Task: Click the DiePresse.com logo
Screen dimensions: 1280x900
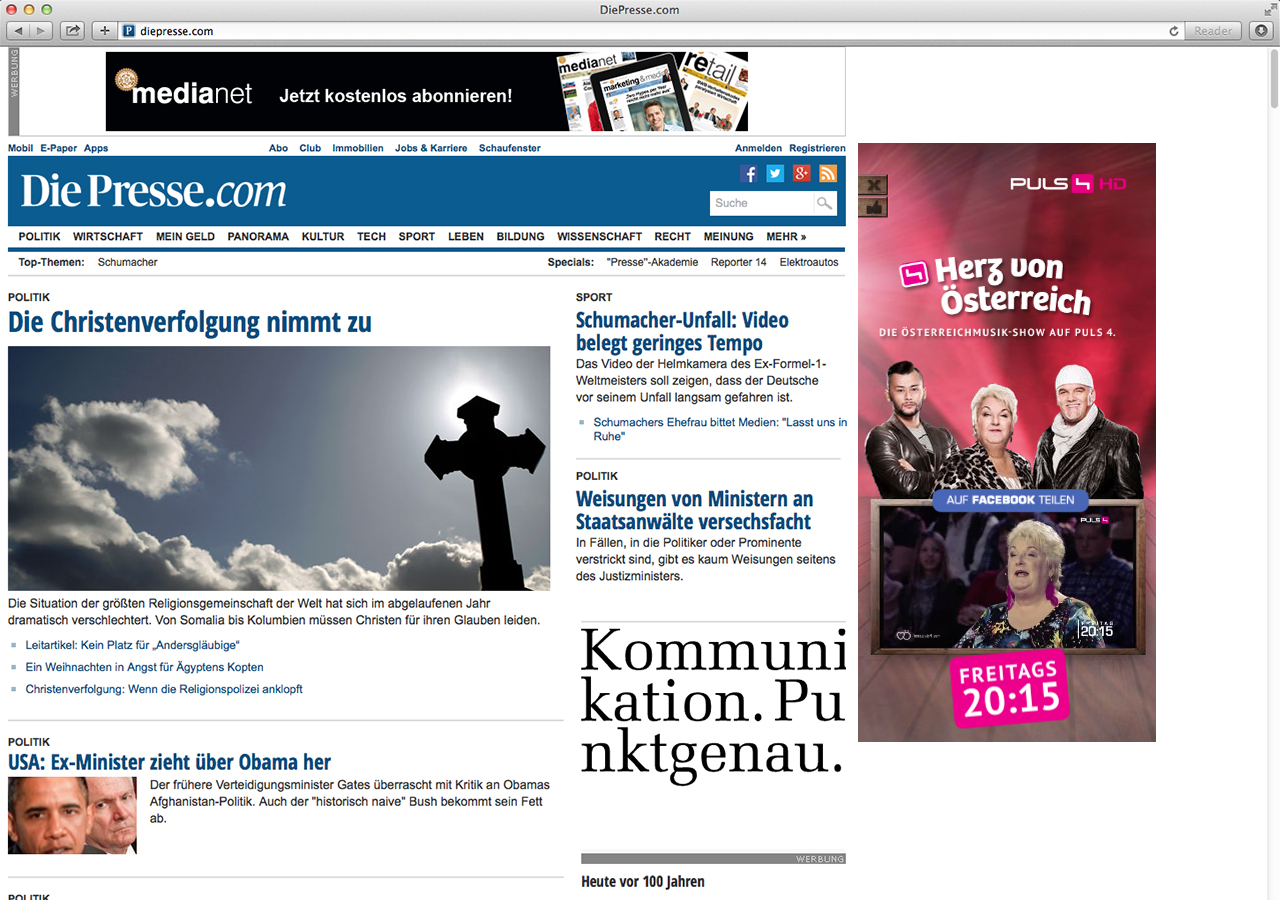Action: click(x=154, y=190)
